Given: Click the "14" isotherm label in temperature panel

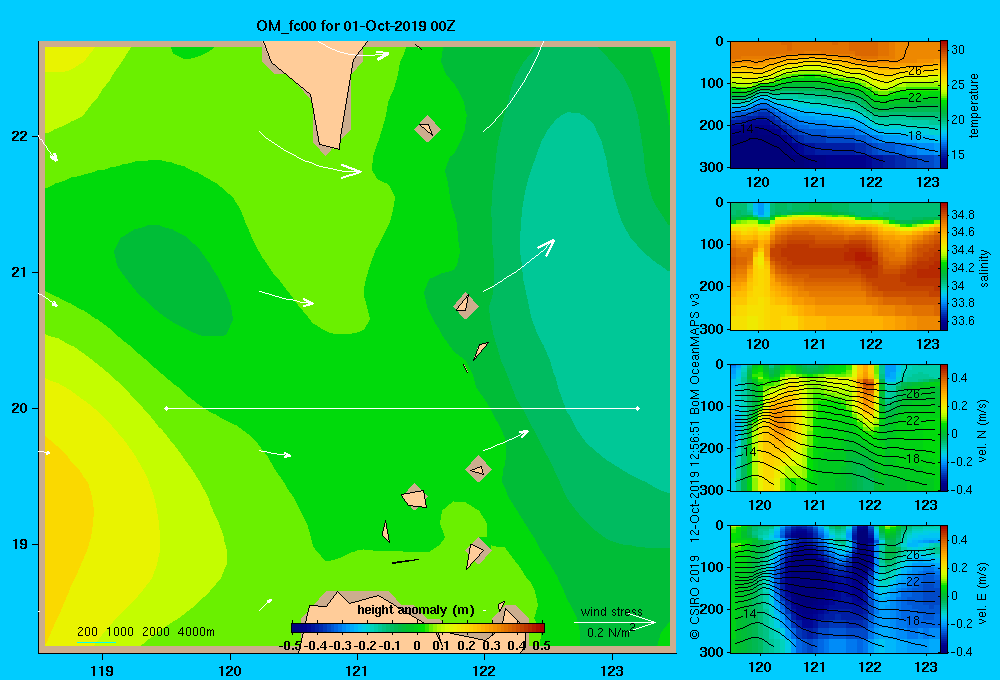Looking at the screenshot, I should tap(747, 129).
